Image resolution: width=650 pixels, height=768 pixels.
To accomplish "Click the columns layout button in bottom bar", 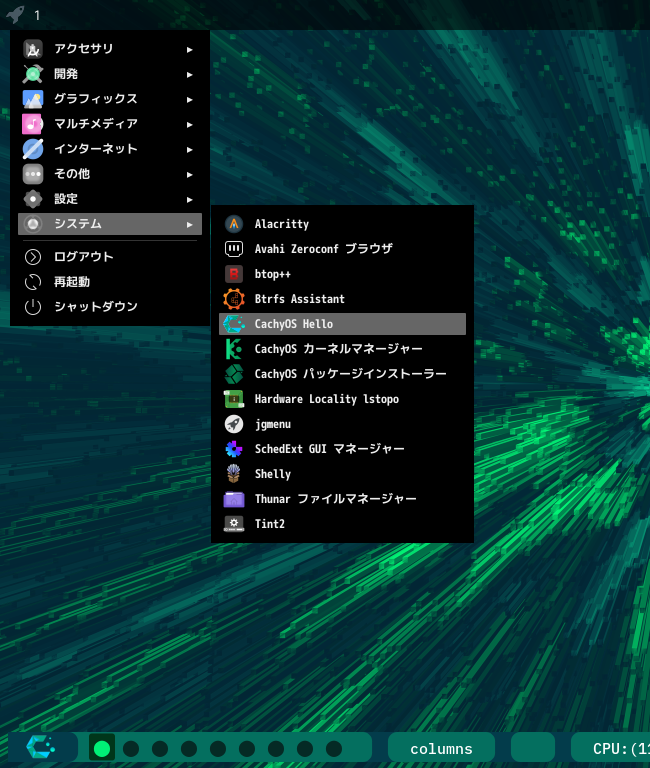I will point(441,749).
